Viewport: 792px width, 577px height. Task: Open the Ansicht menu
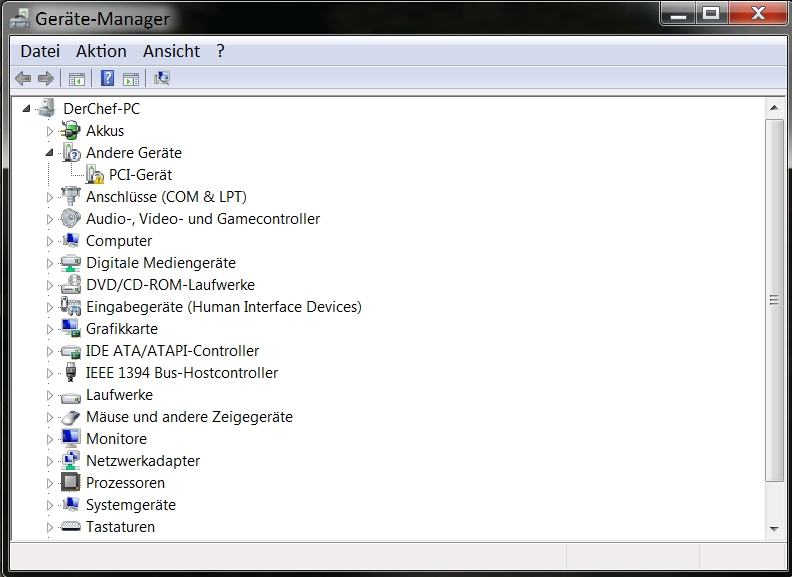coord(171,51)
